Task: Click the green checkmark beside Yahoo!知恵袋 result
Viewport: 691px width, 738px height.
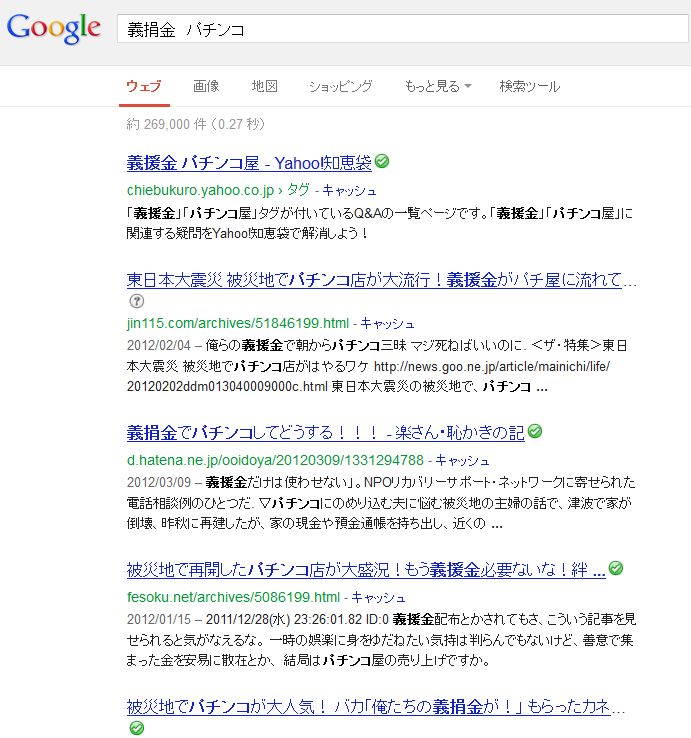Action: pyautogui.click(x=382, y=161)
